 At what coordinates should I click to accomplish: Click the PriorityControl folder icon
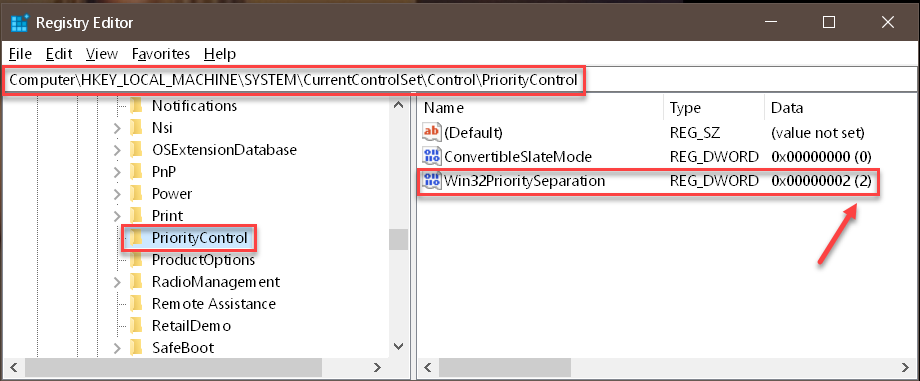(136, 237)
